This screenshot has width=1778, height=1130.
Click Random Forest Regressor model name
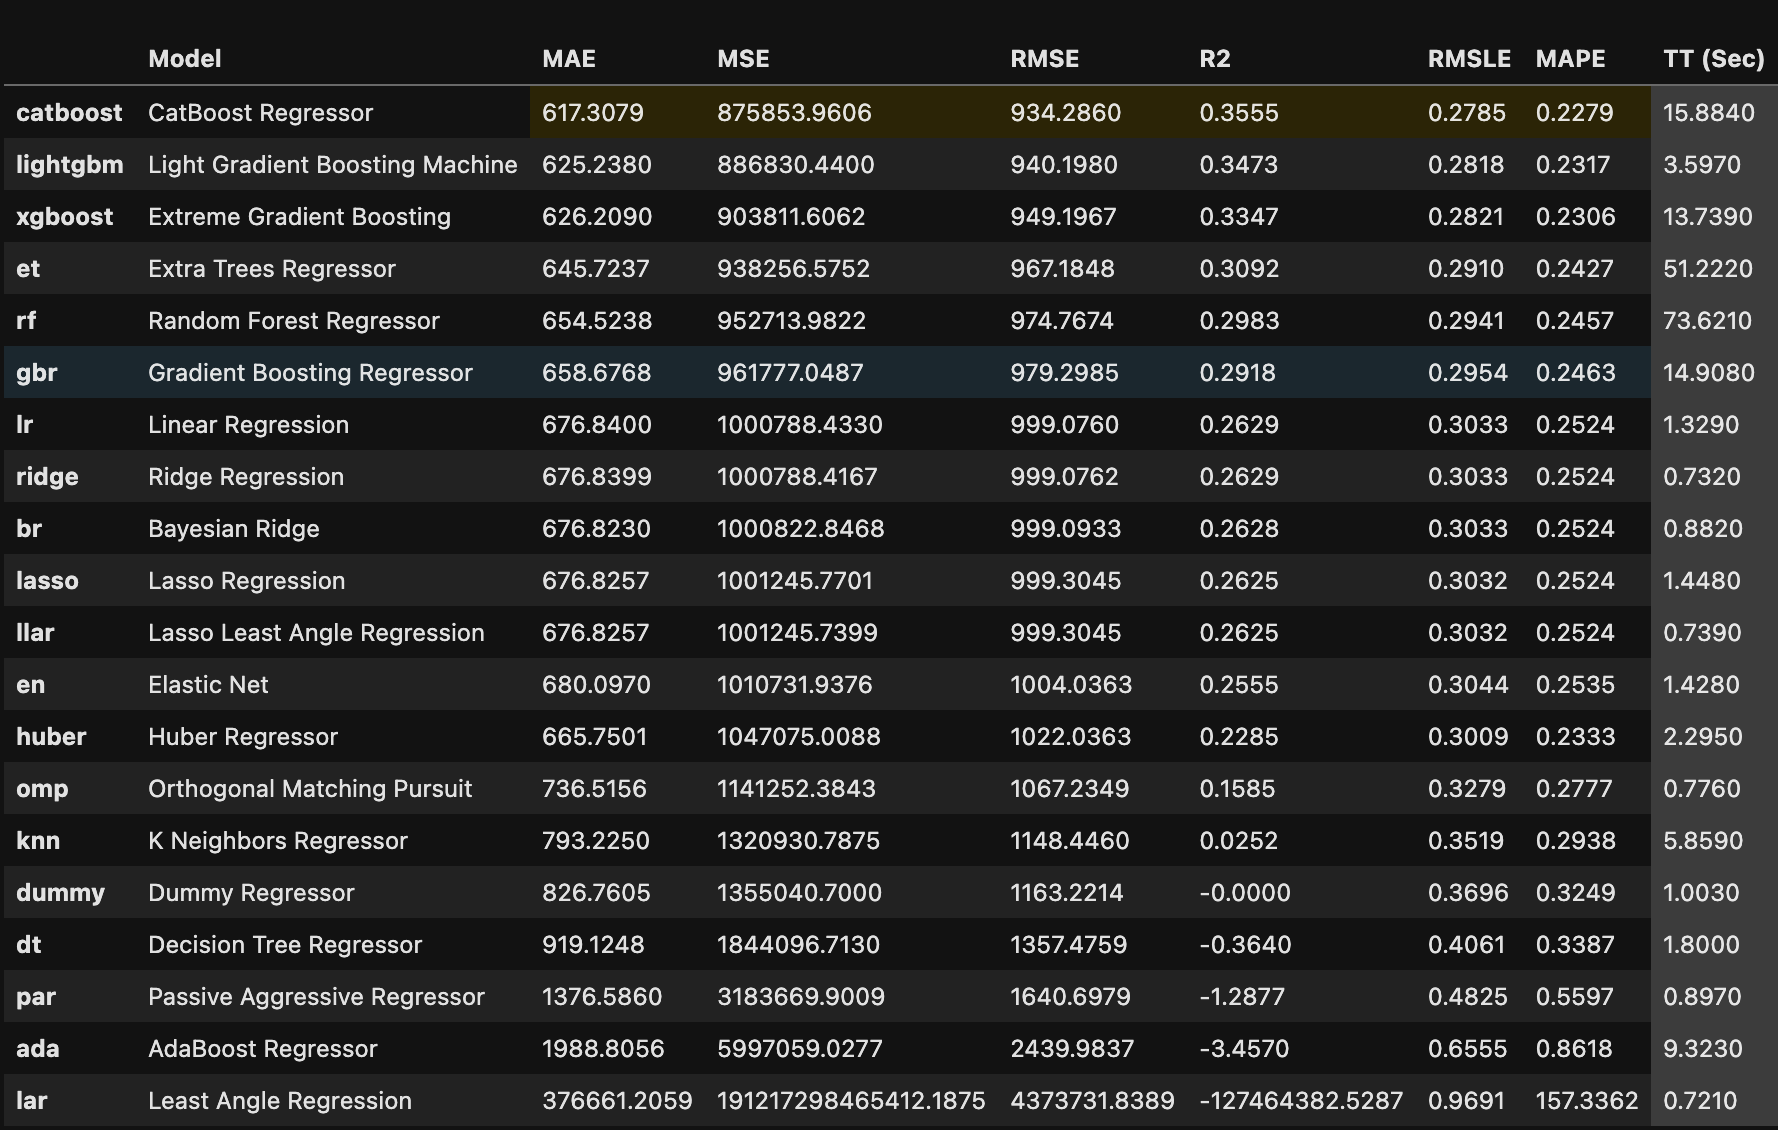tap(294, 321)
